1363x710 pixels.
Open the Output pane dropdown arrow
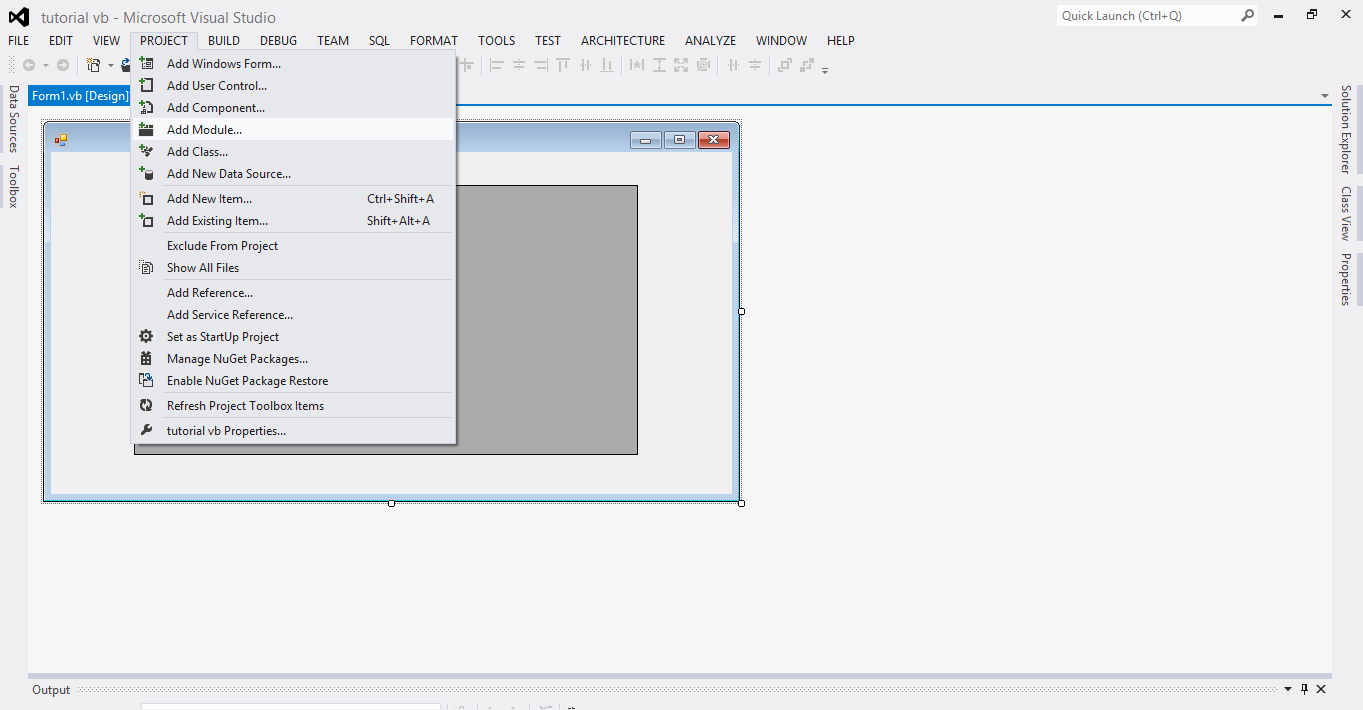click(x=1287, y=689)
